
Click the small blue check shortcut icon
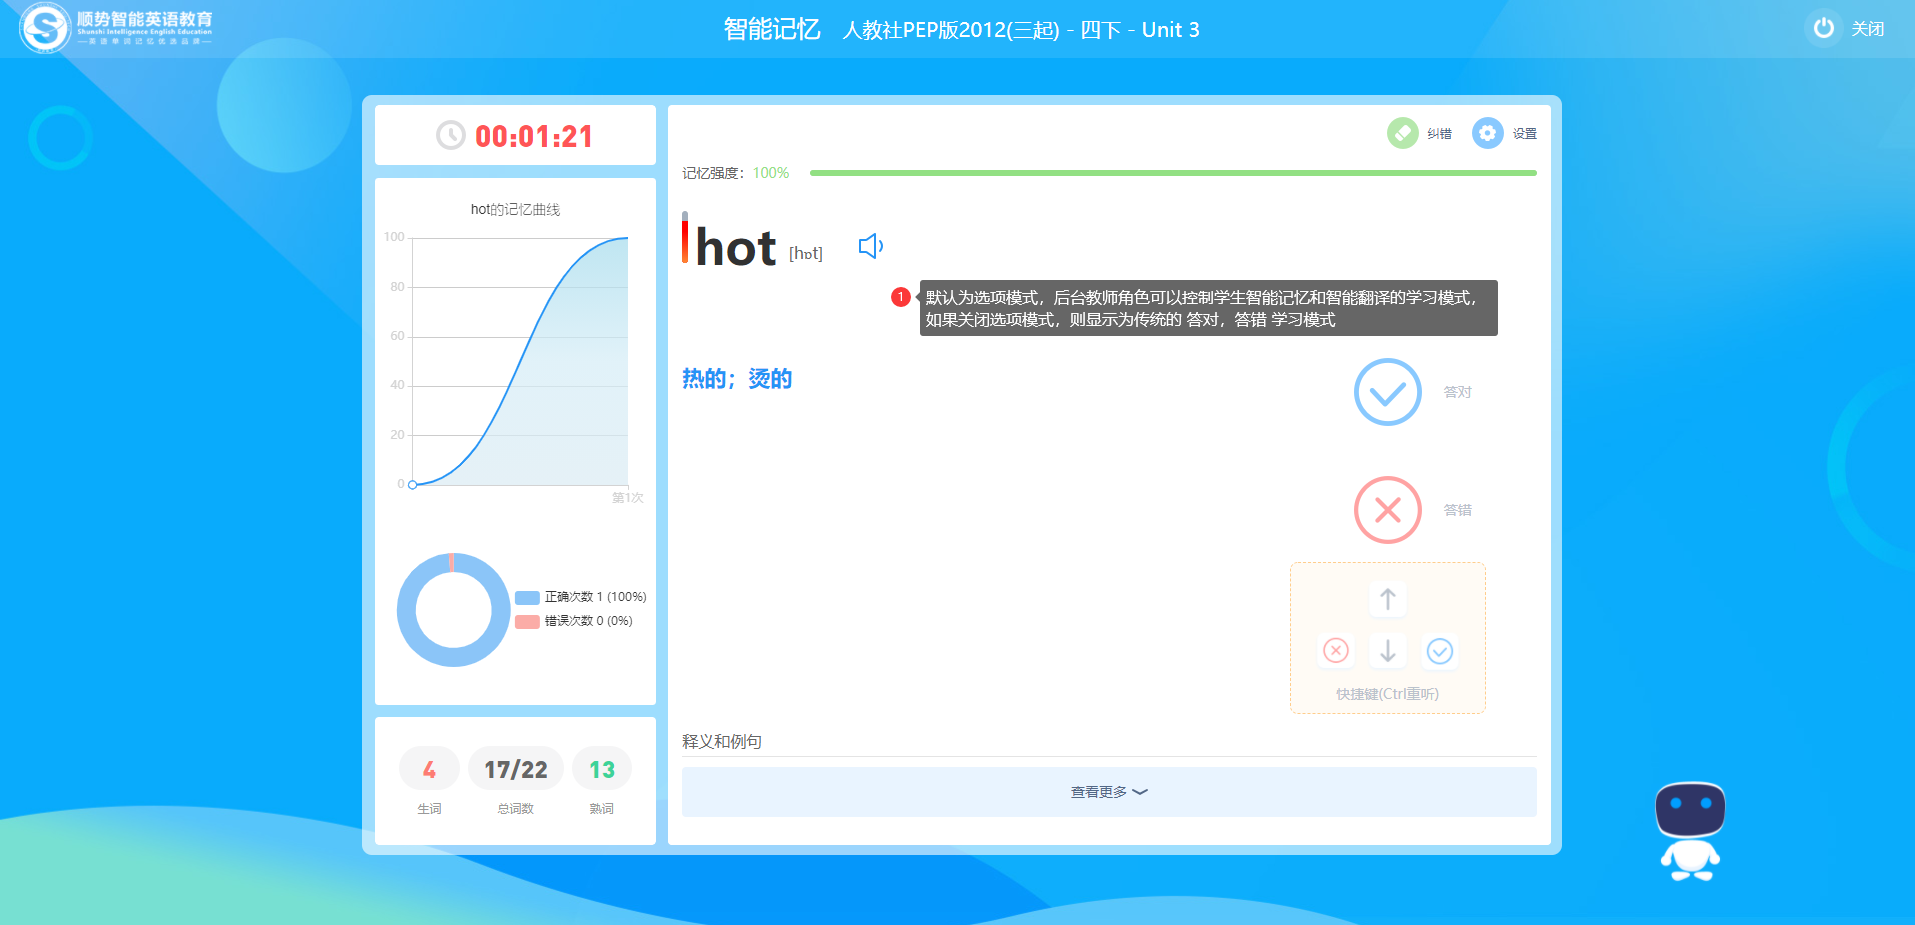coord(1439,651)
